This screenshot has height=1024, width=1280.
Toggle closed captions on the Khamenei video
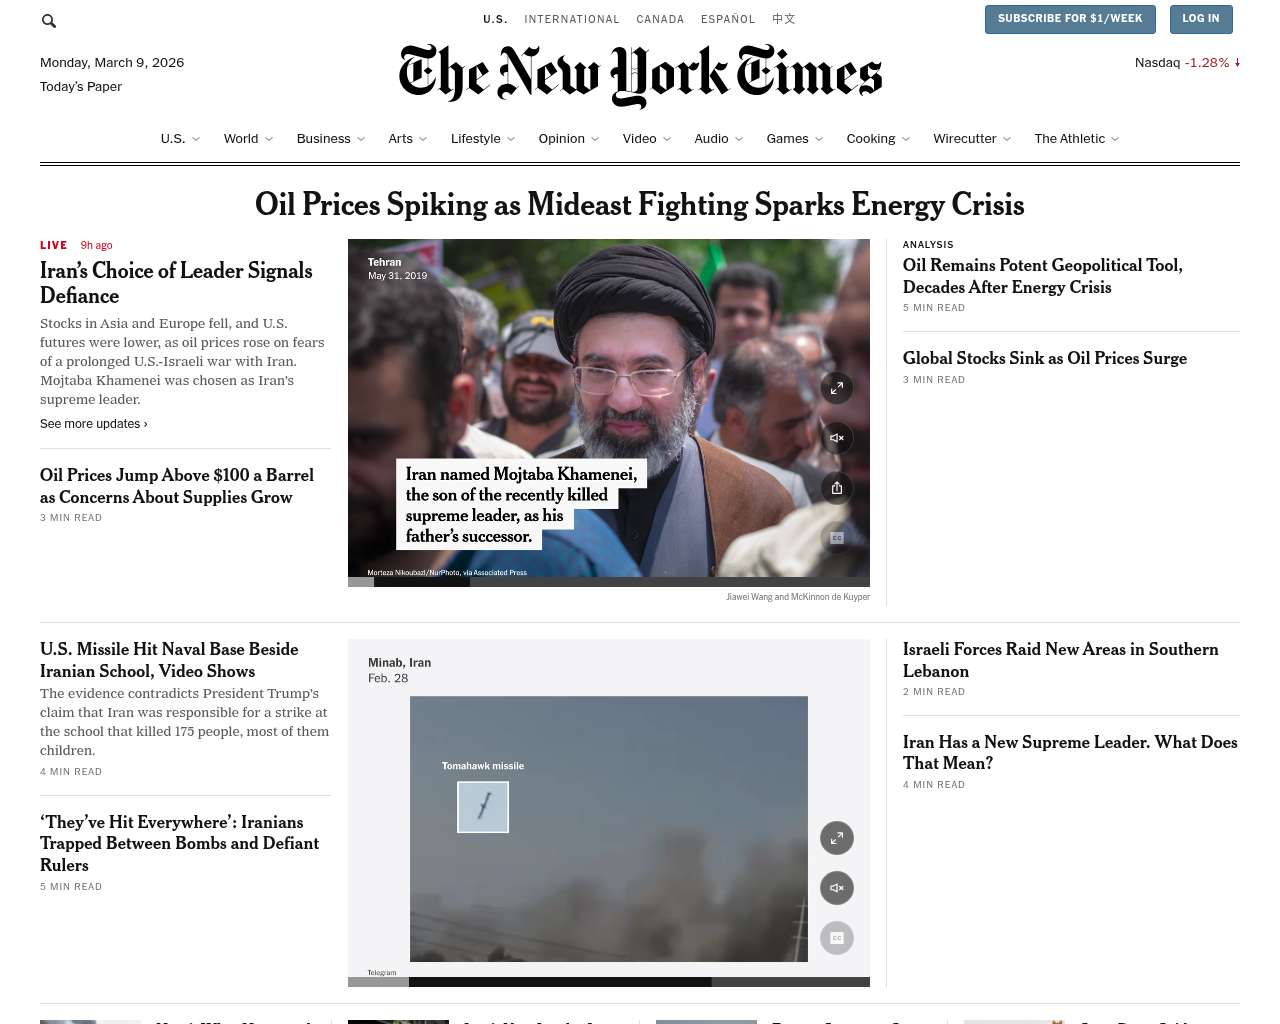tap(837, 538)
